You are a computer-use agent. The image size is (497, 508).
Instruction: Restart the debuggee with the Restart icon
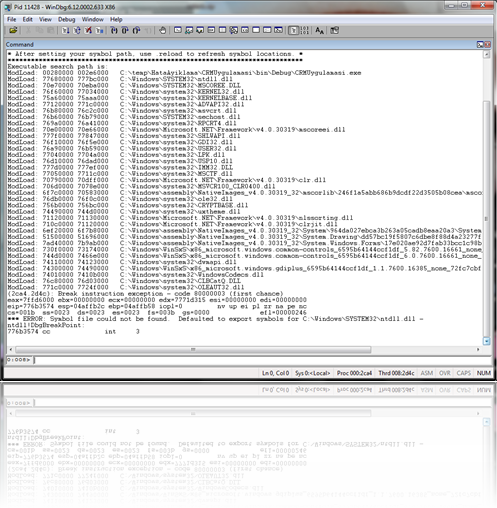[x=77, y=30]
